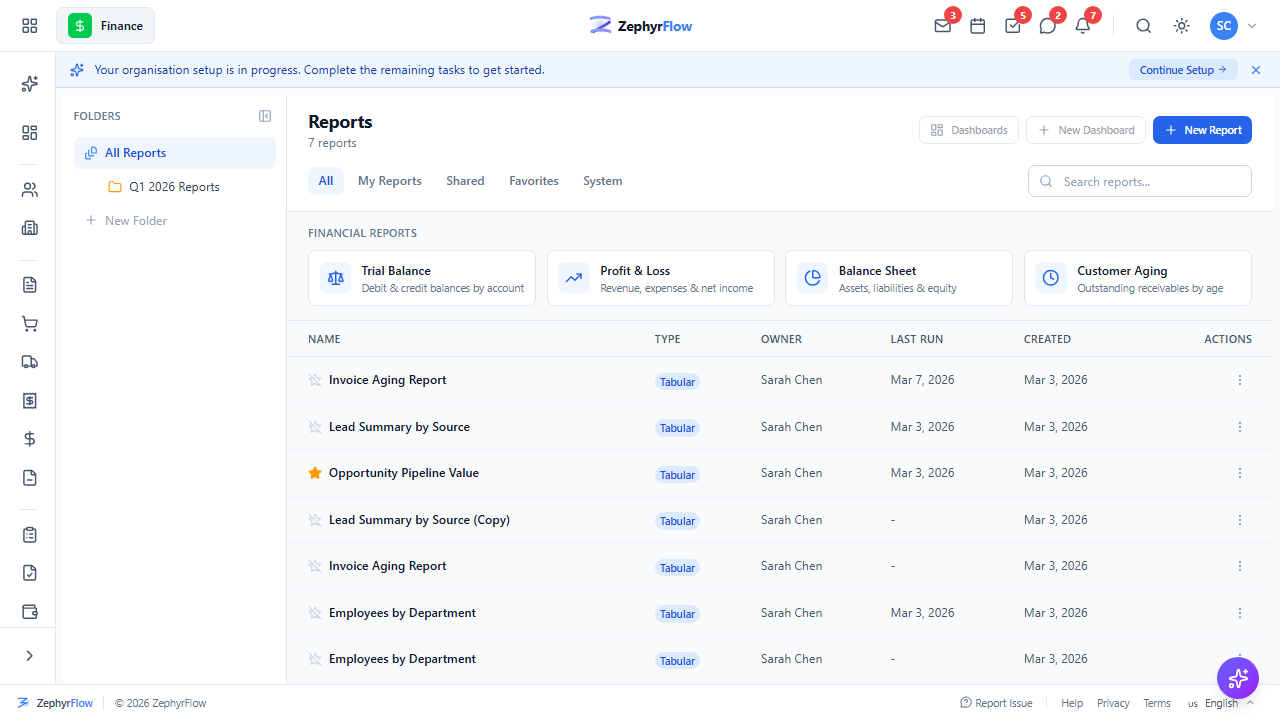Open the mail inbox icon with badge 3

point(942,26)
